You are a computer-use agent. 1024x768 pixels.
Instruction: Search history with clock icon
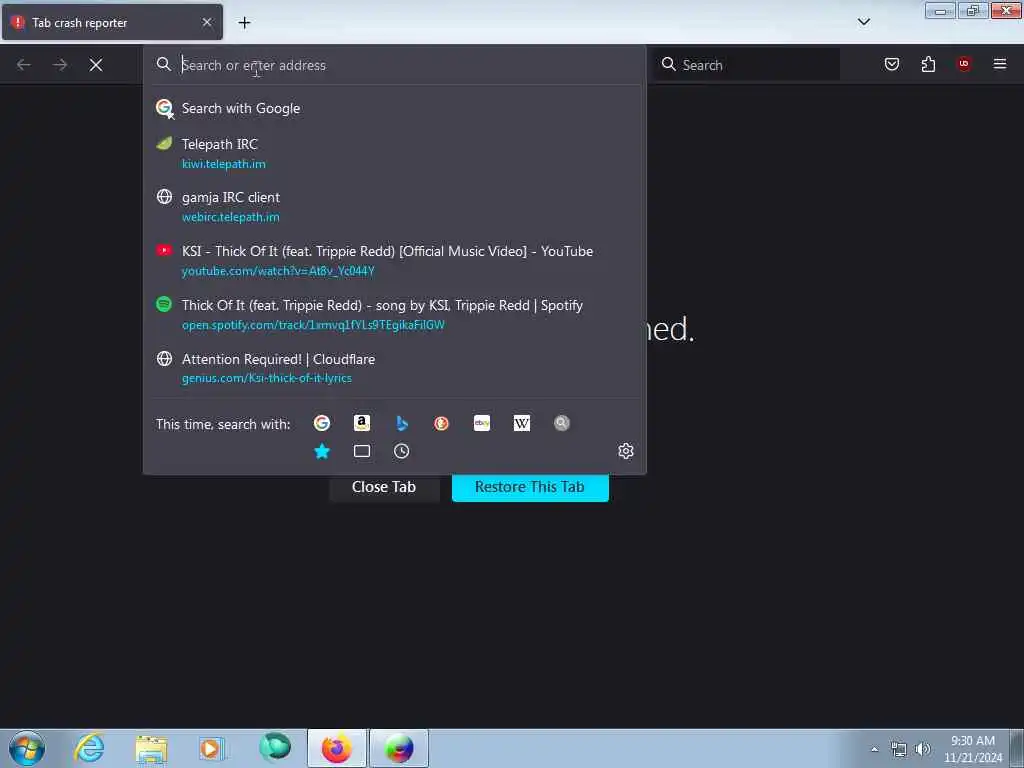402,451
